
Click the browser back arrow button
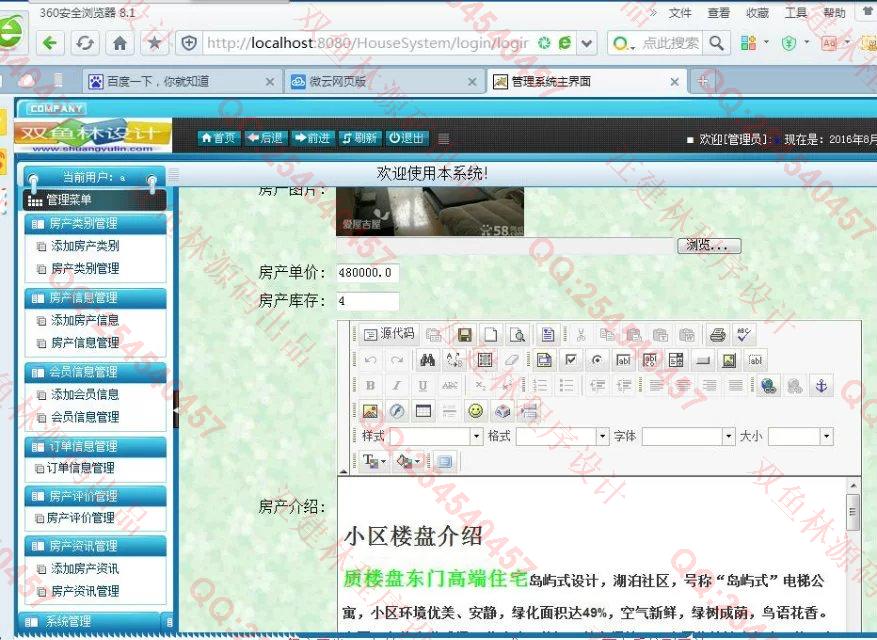[x=50, y=43]
